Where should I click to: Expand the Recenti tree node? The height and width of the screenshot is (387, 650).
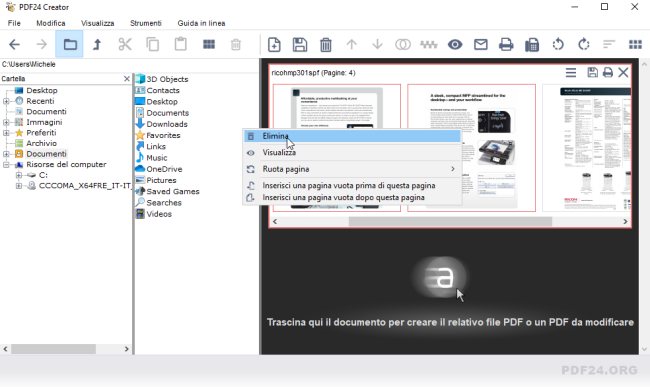click(x=6, y=101)
